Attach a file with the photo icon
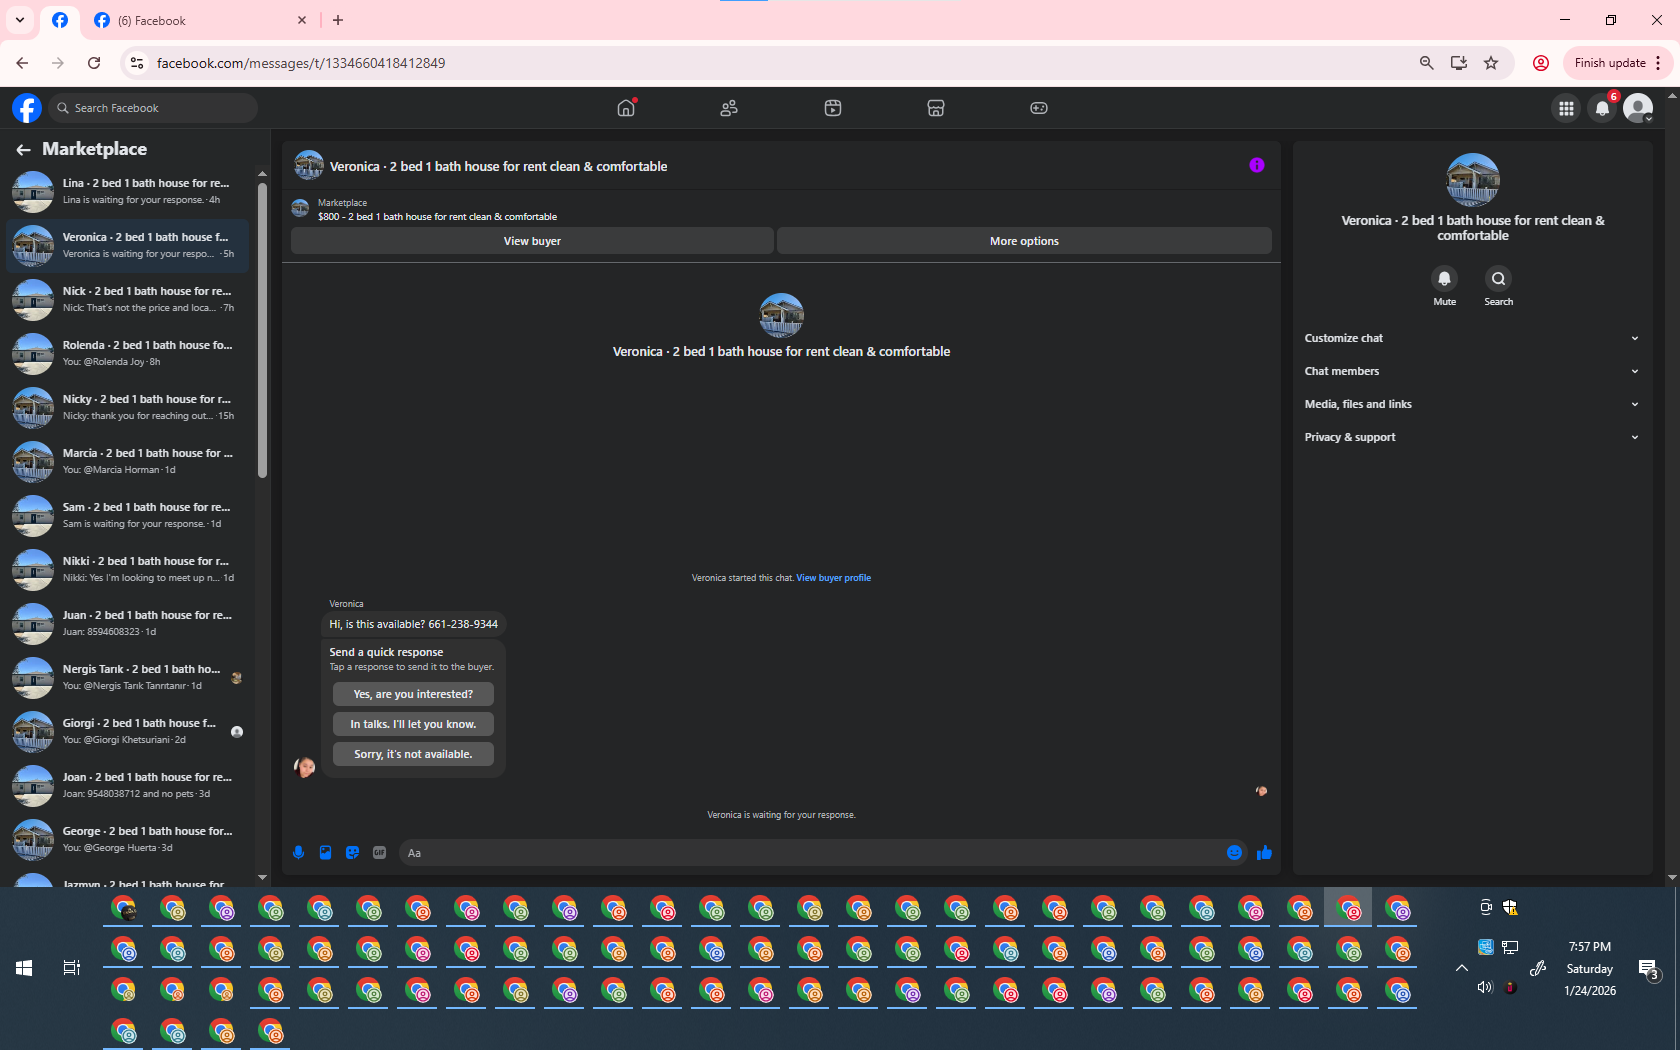The width and height of the screenshot is (1680, 1050). pos(325,853)
